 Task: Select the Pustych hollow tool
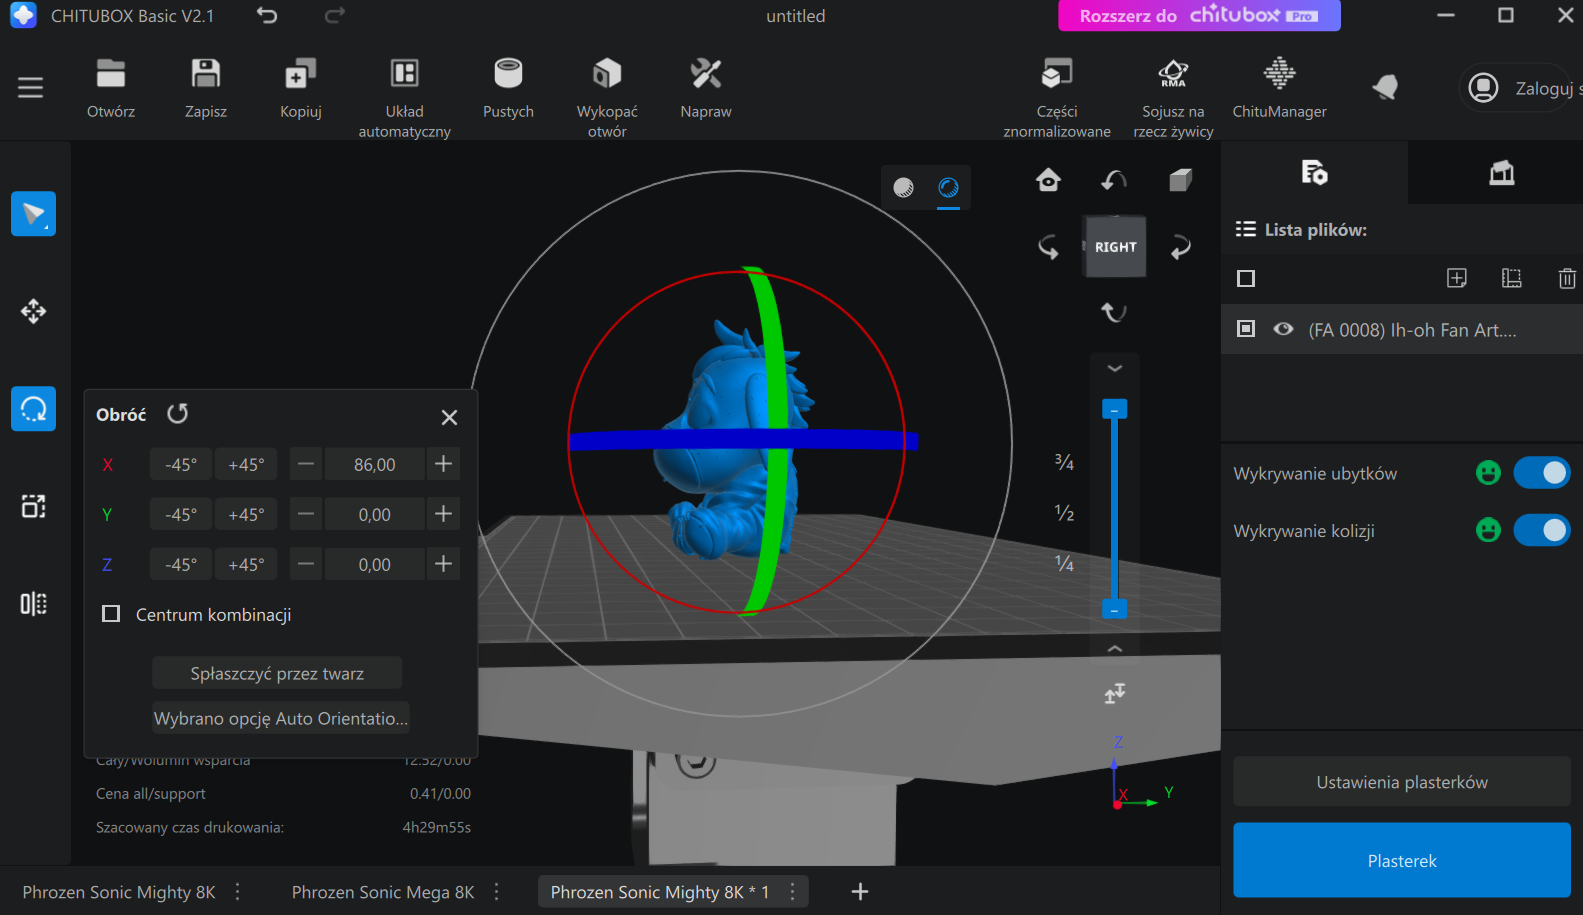(x=508, y=89)
